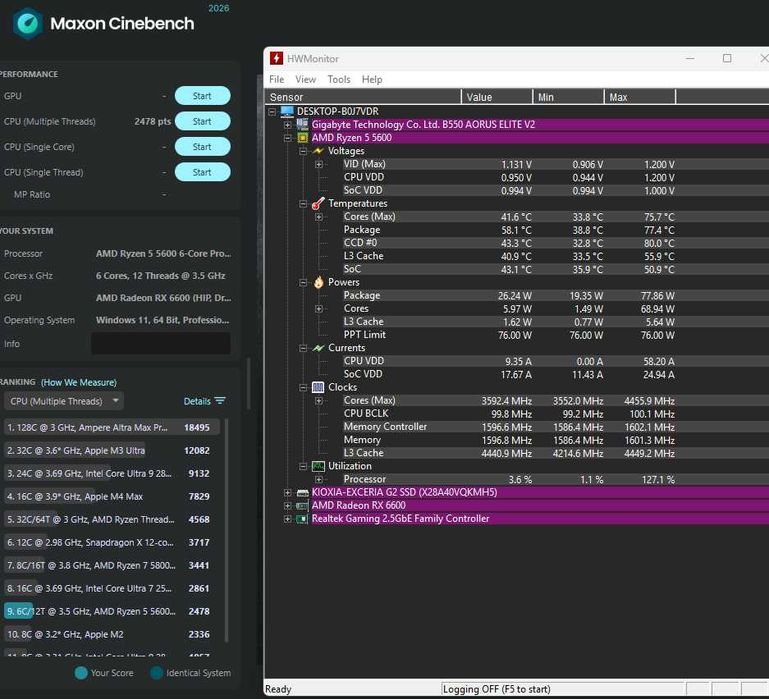The width and height of the screenshot is (769, 699).
Task: Expand the Gigabyte B550 AORUS ELITE V2 node
Action: tap(287, 125)
